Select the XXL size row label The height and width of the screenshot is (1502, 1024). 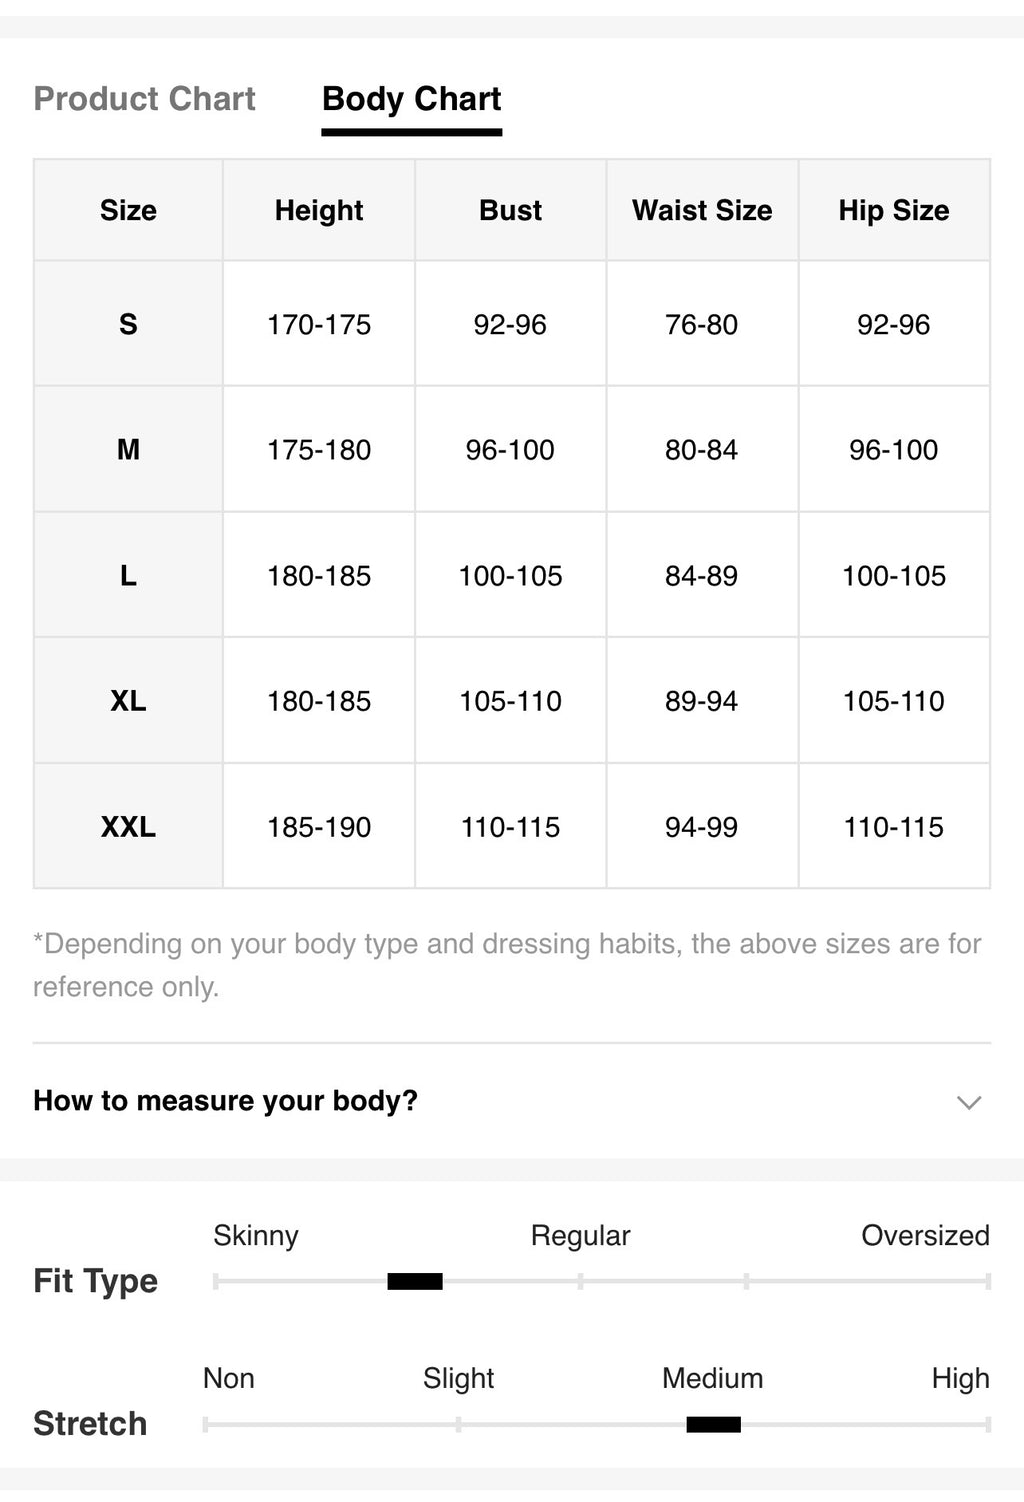click(128, 827)
